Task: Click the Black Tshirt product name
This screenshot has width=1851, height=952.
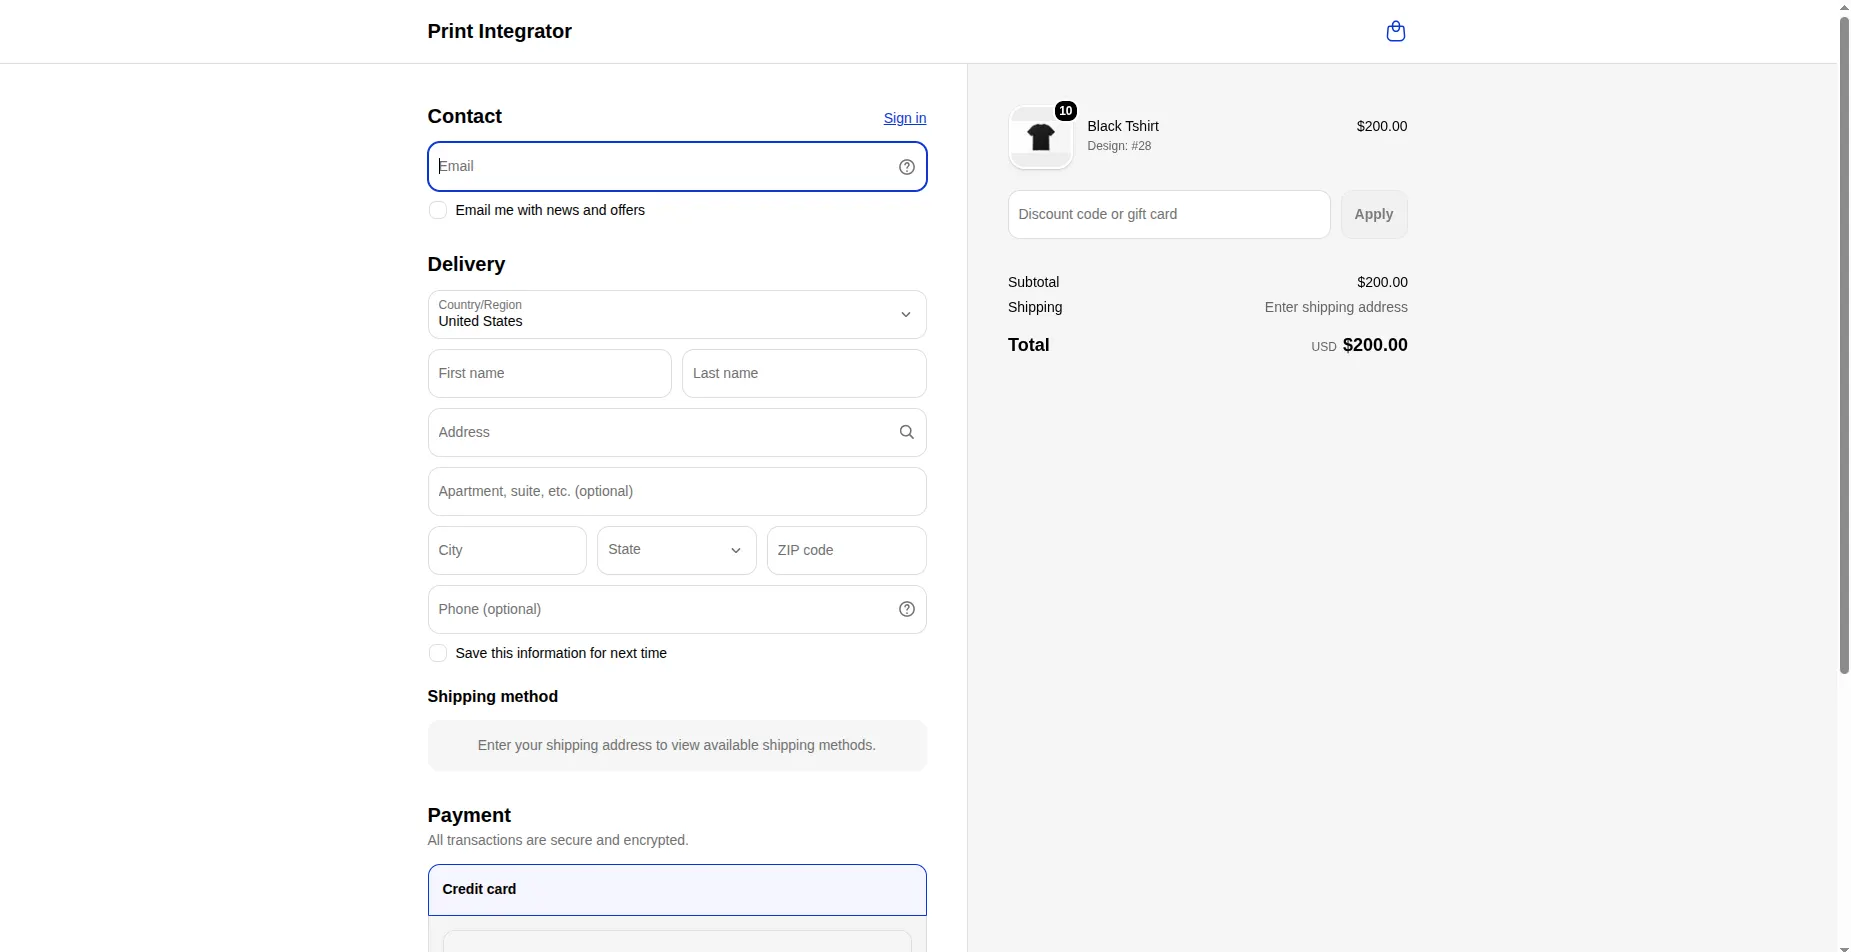Action: tap(1122, 126)
